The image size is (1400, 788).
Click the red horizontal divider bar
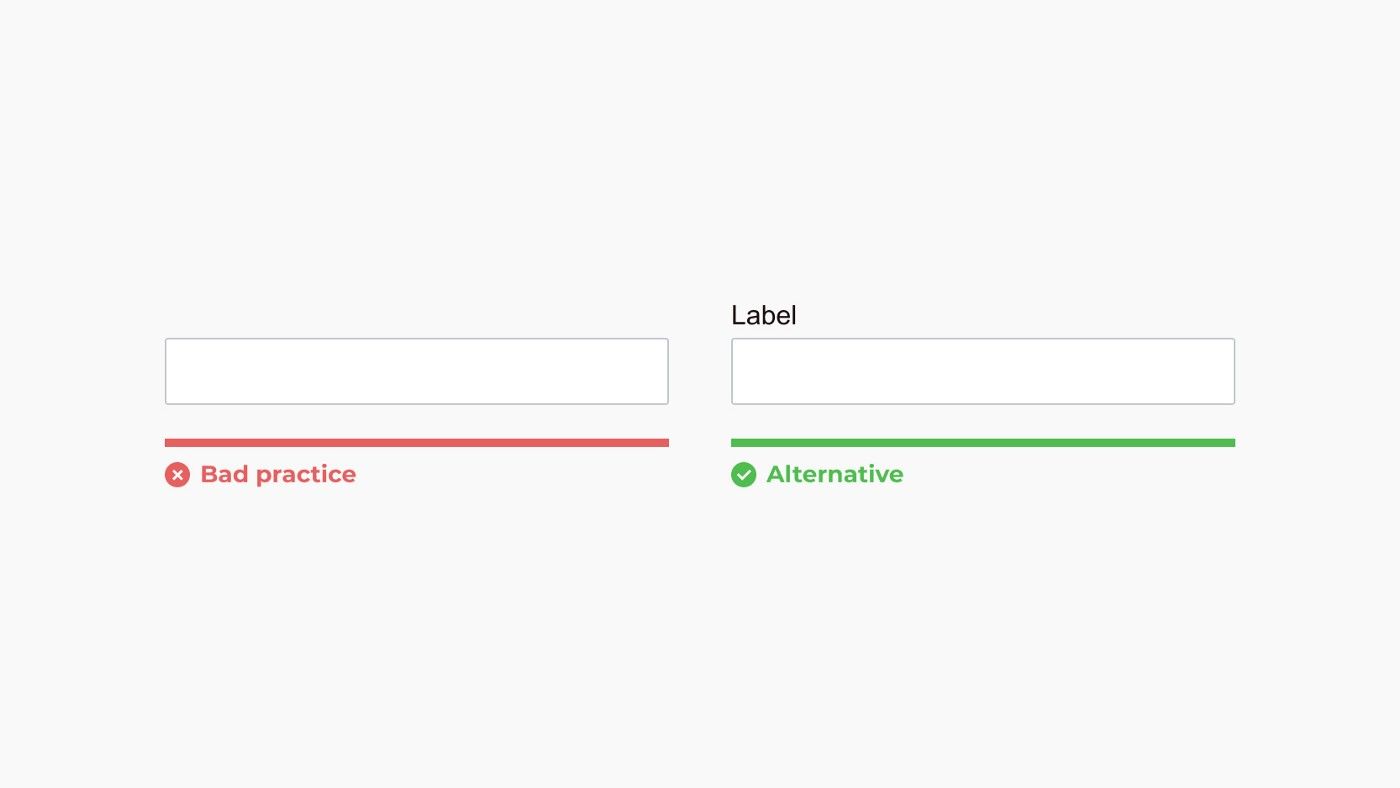point(417,443)
